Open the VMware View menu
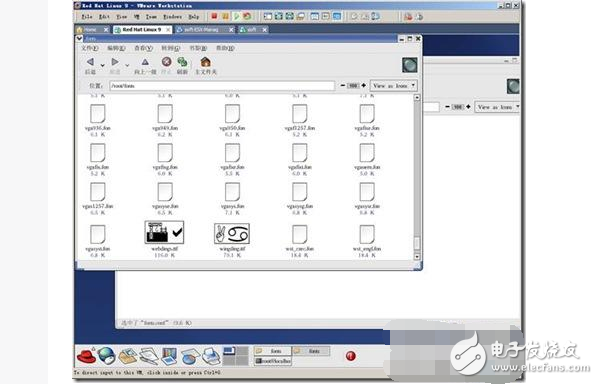The height and width of the screenshot is (384, 598). pos(121,17)
